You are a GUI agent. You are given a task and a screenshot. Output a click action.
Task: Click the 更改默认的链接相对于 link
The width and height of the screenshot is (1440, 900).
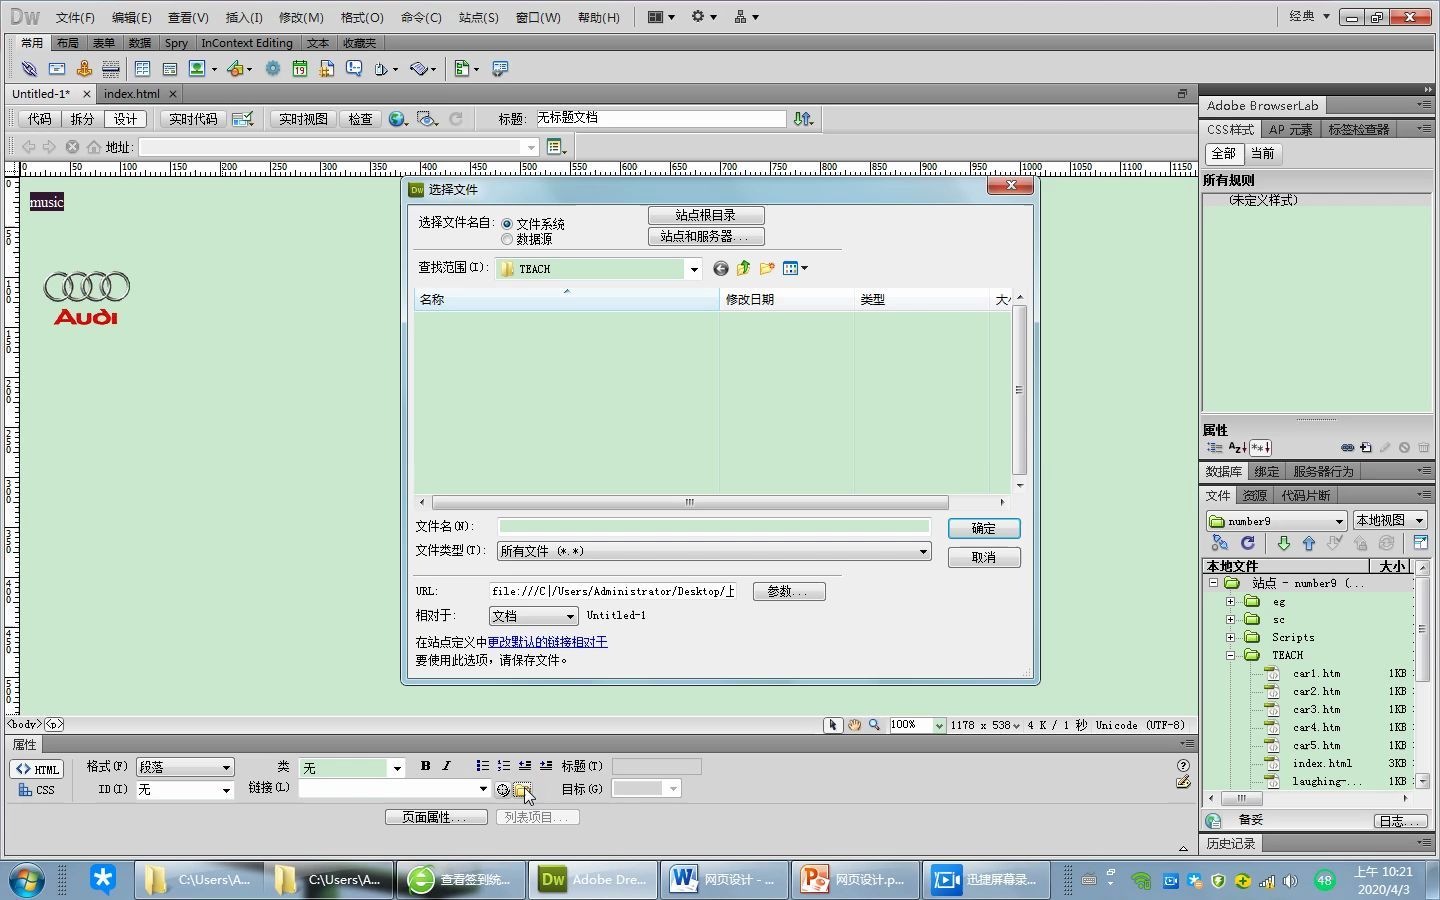(x=547, y=642)
